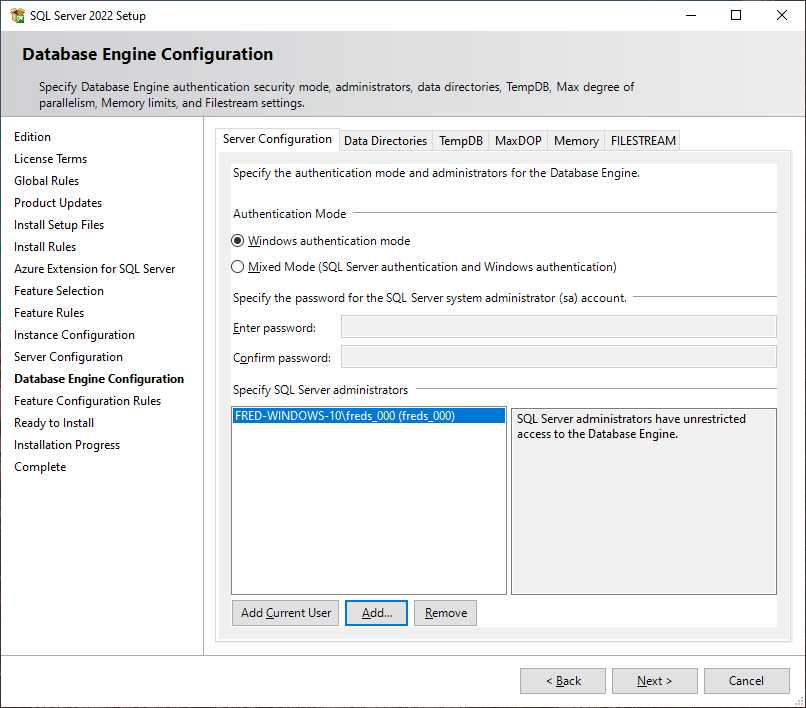Open the TempDB tab

click(x=460, y=140)
